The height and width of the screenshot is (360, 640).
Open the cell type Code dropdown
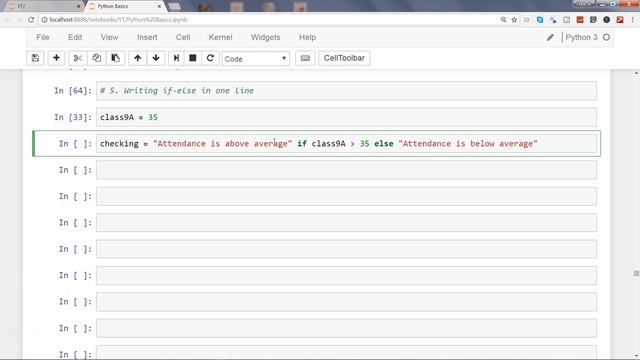coord(256,58)
